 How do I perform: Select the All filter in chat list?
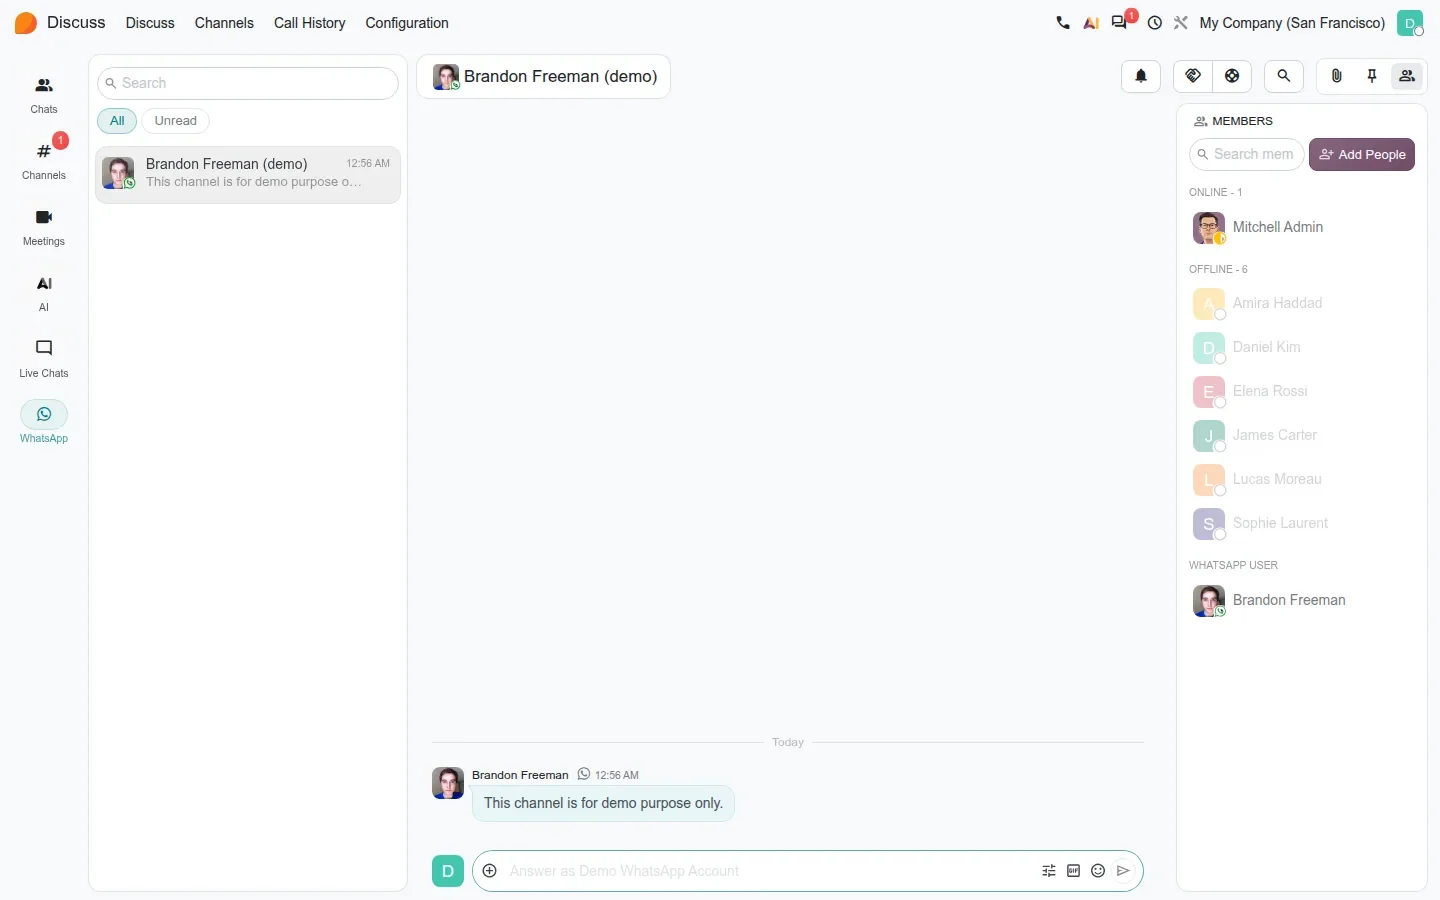117,121
